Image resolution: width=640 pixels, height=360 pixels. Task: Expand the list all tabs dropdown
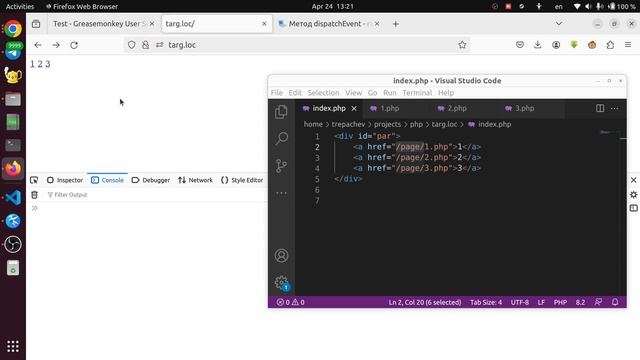click(559, 24)
